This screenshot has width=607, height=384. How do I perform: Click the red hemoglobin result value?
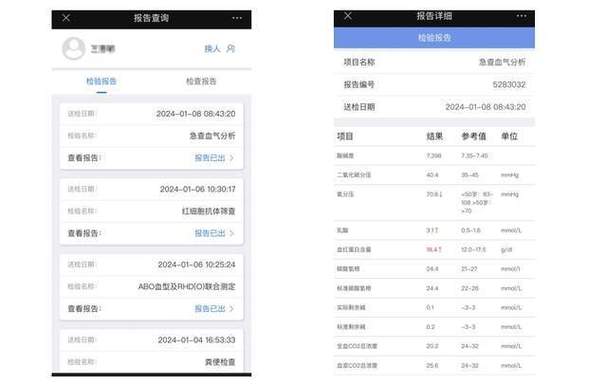pos(434,250)
